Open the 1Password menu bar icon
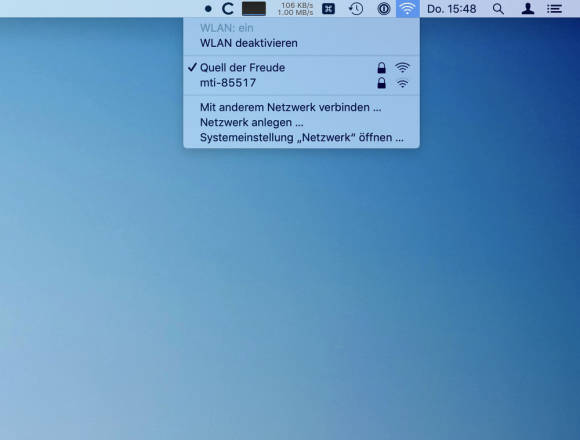The width and height of the screenshot is (580, 440). tap(384, 9)
